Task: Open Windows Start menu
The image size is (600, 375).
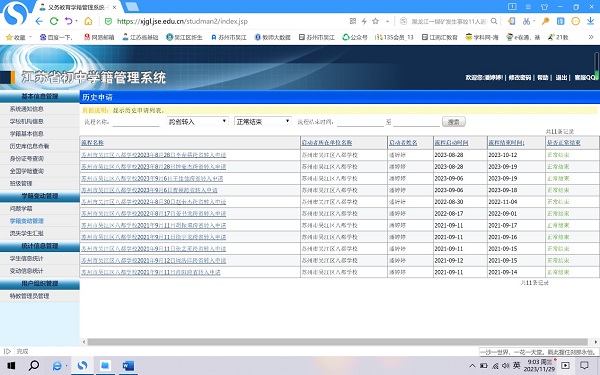Action: click(x=11, y=366)
